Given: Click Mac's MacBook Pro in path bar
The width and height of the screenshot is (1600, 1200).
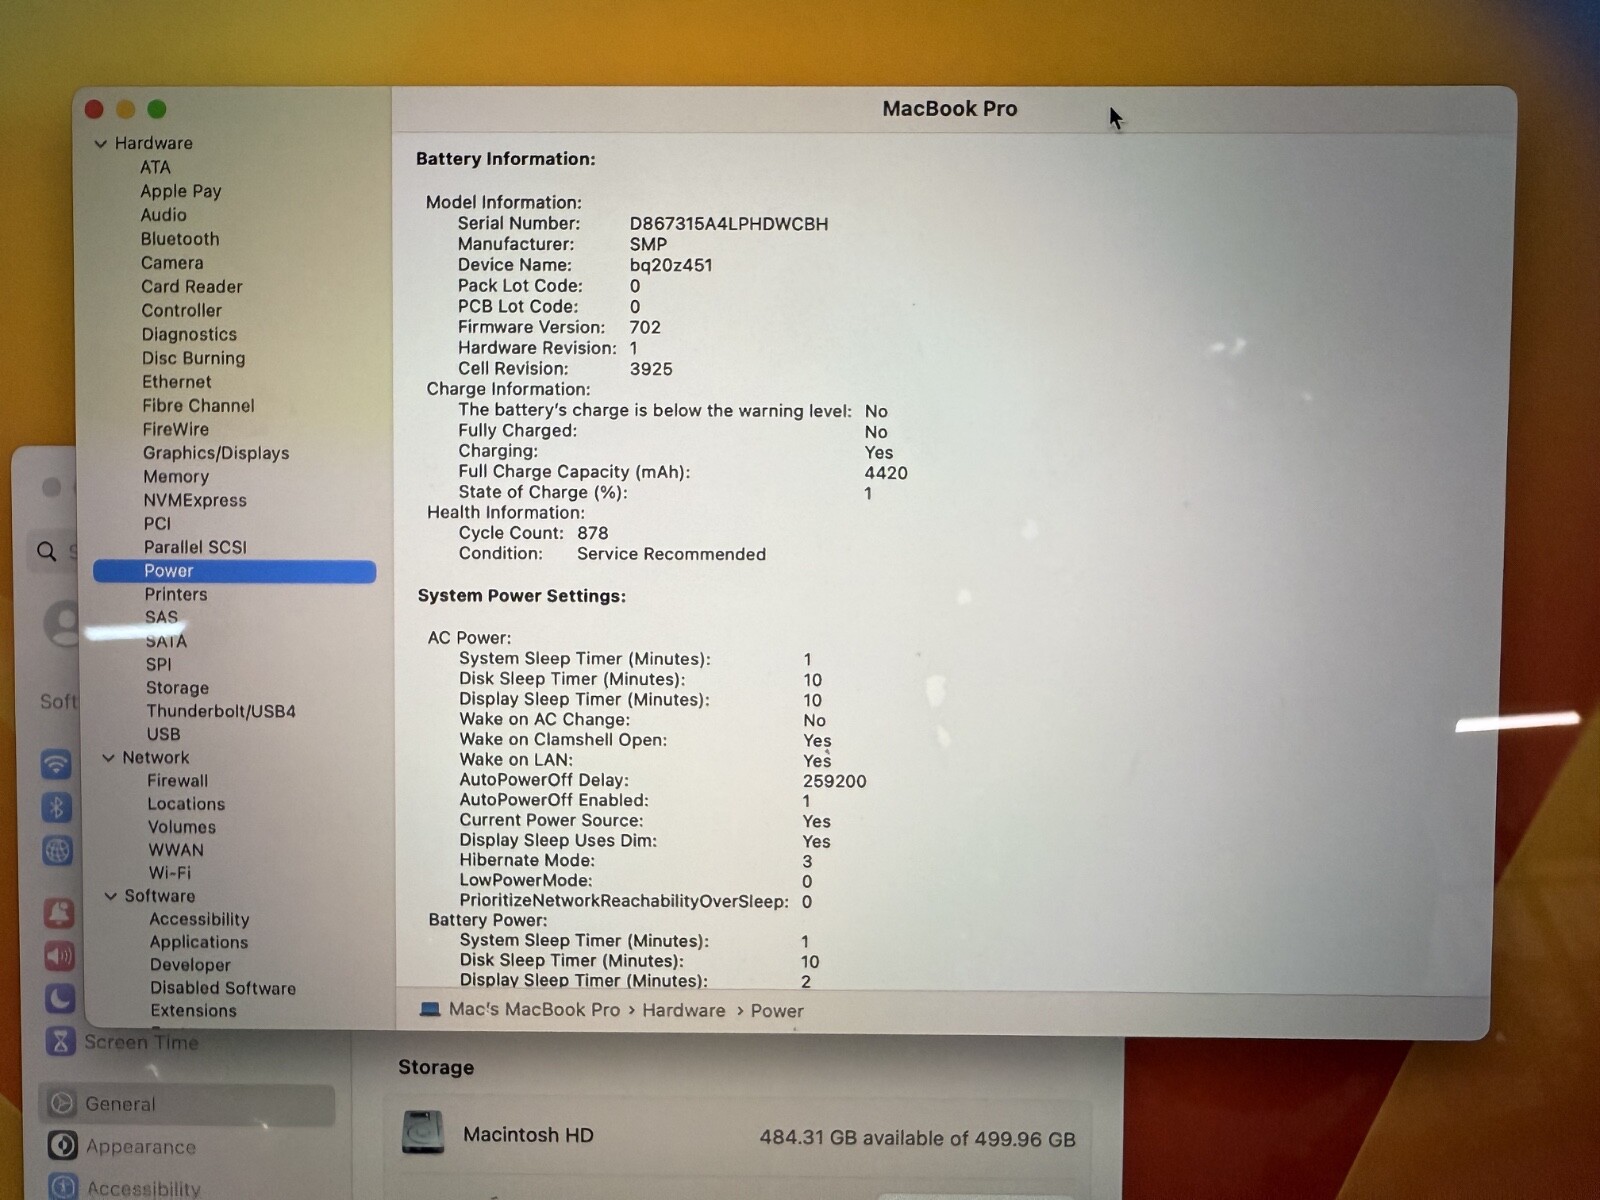Looking at the screenshot, I should pyautogui.click(x=534, y=1009).
